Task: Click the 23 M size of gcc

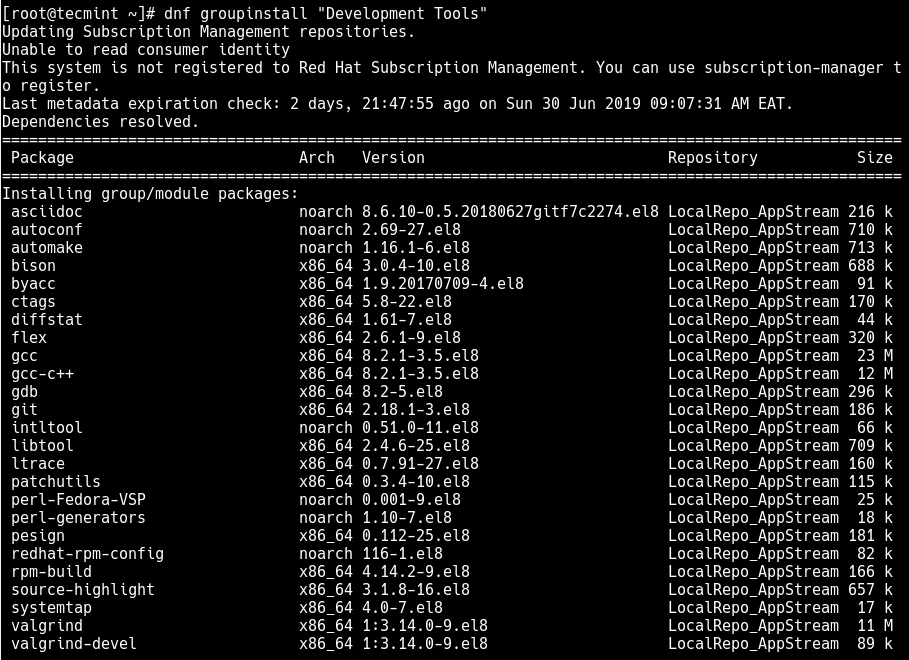Action: 875,356
